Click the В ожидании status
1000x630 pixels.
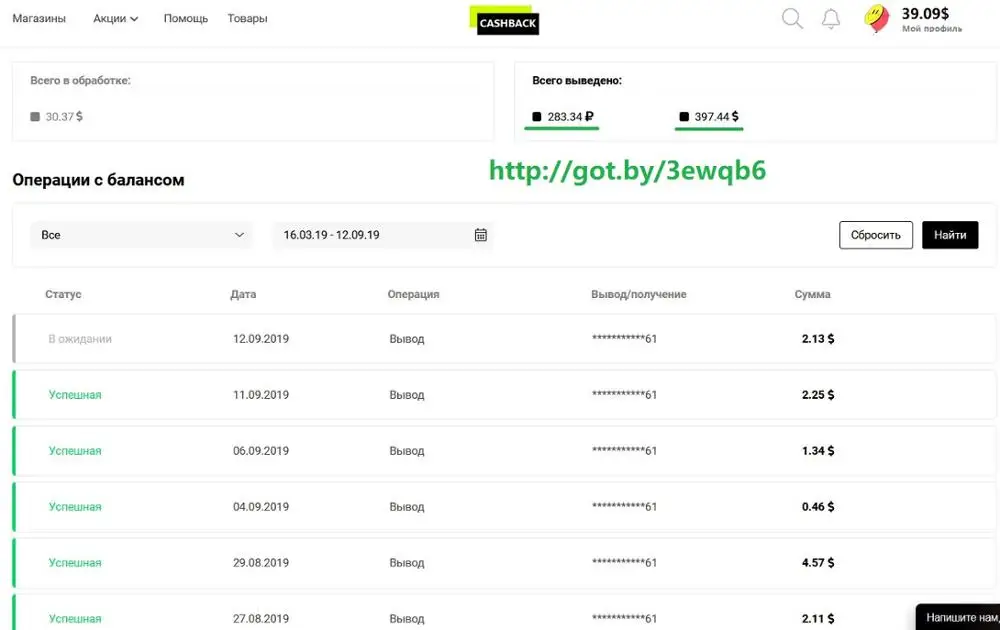[x=80, y=339]
